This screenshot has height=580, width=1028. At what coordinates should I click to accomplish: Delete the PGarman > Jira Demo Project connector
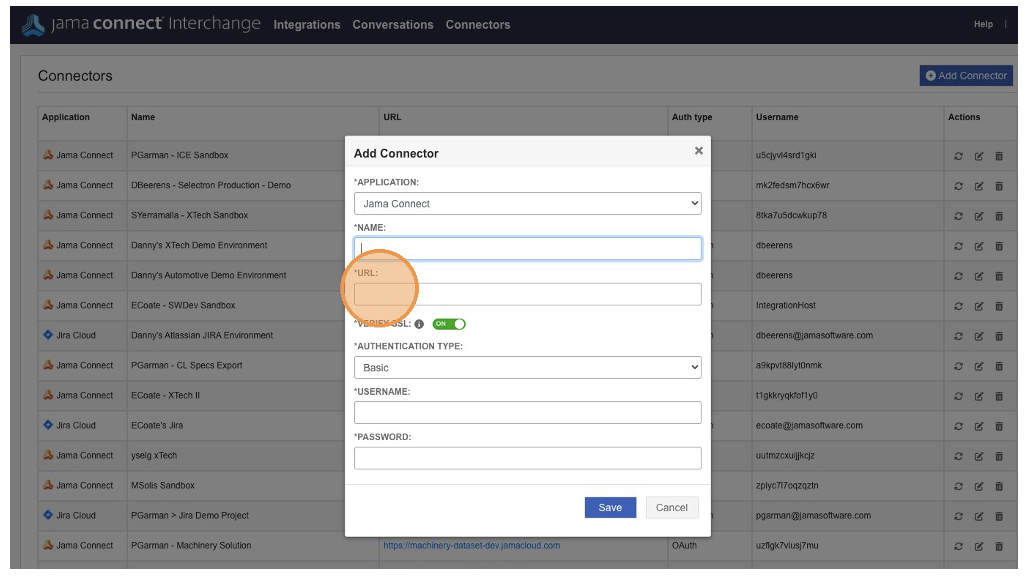pos(999,516)
